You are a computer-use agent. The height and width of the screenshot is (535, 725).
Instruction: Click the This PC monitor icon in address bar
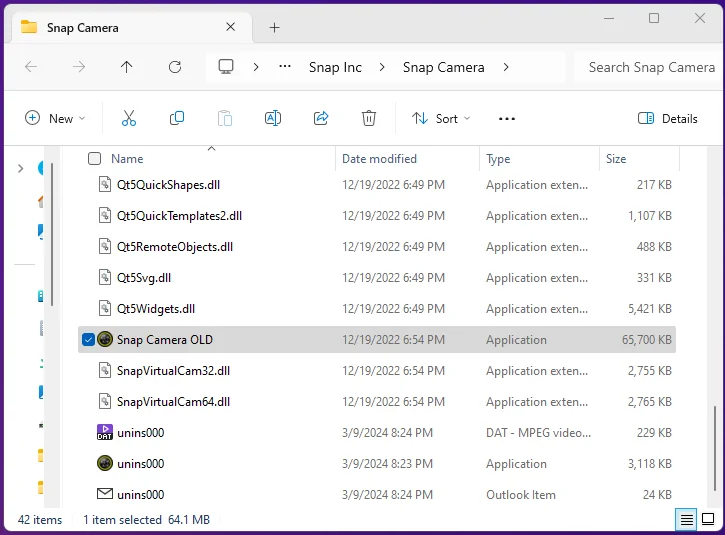[226, 67]
